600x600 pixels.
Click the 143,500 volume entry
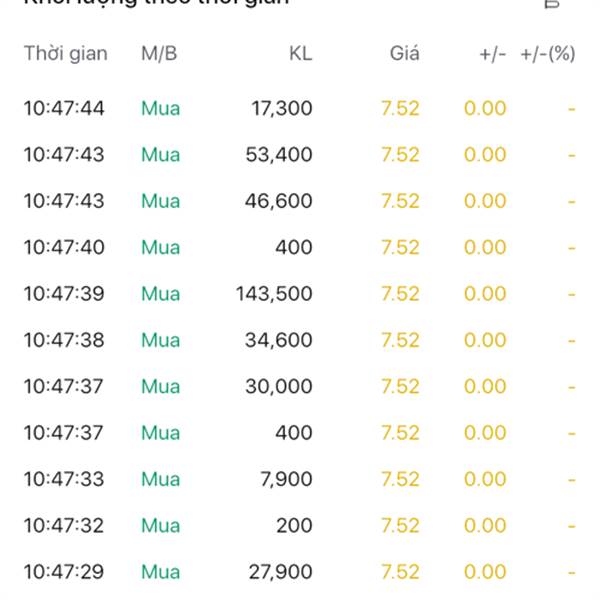[274, 294]
